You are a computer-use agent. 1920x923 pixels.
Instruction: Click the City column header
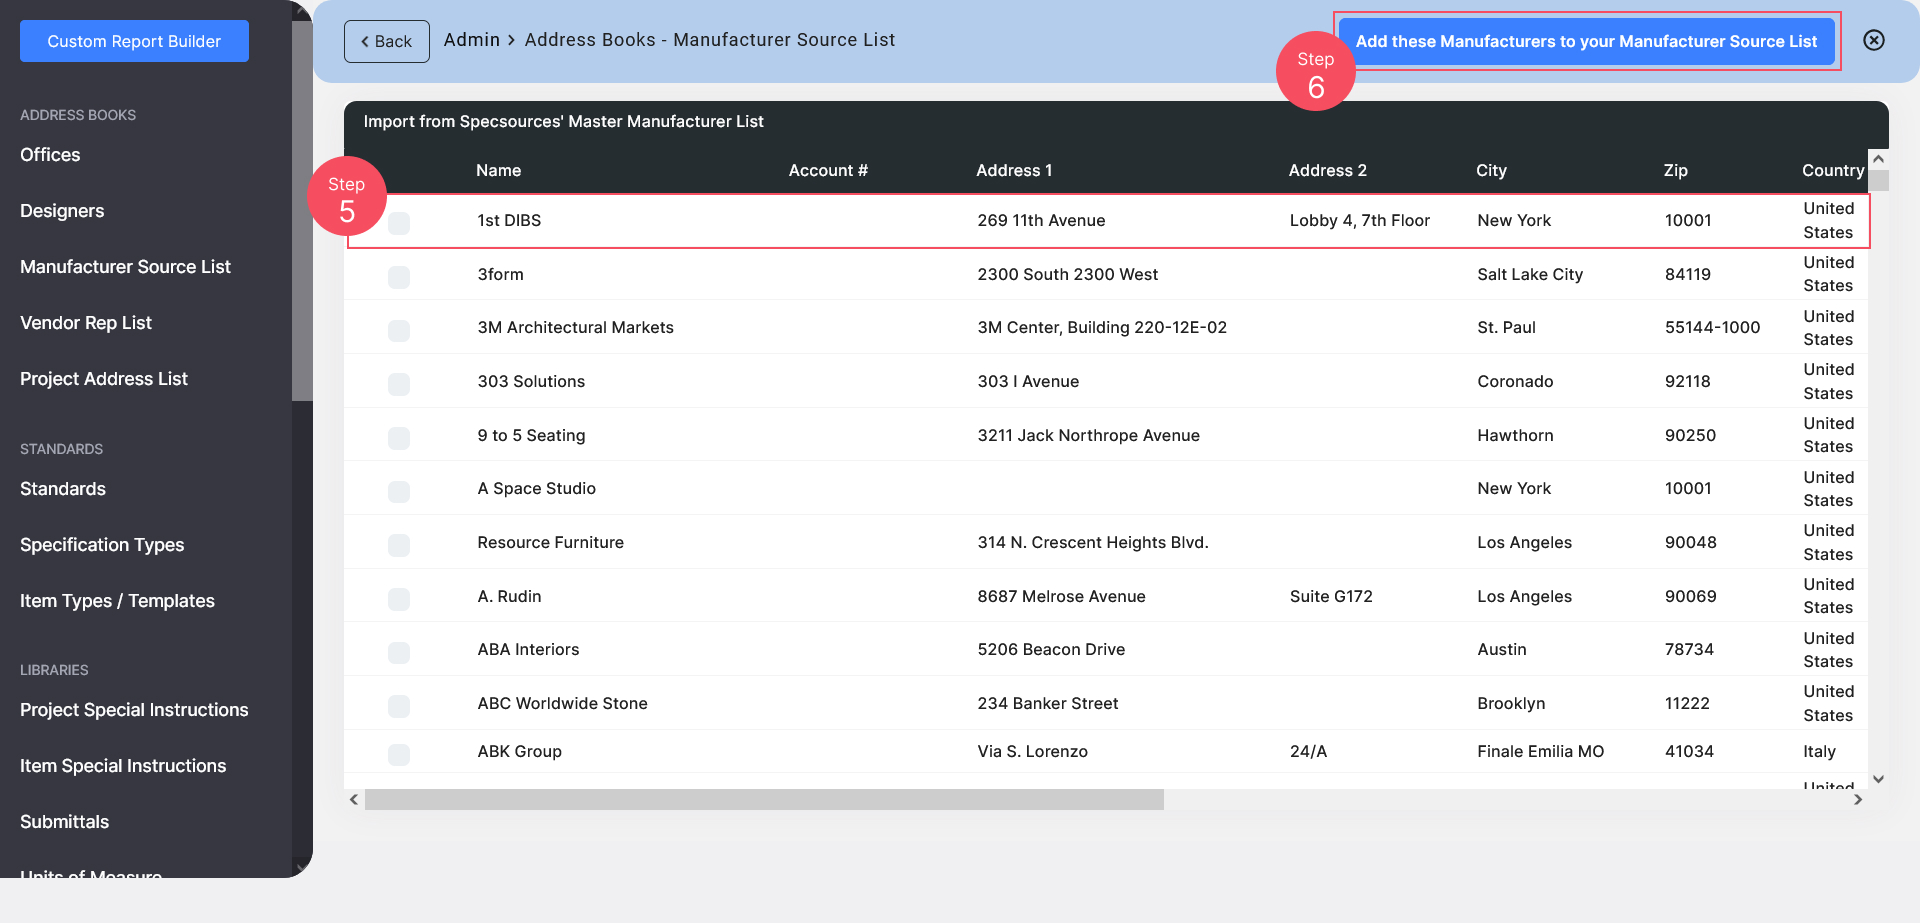point(1491,170)
